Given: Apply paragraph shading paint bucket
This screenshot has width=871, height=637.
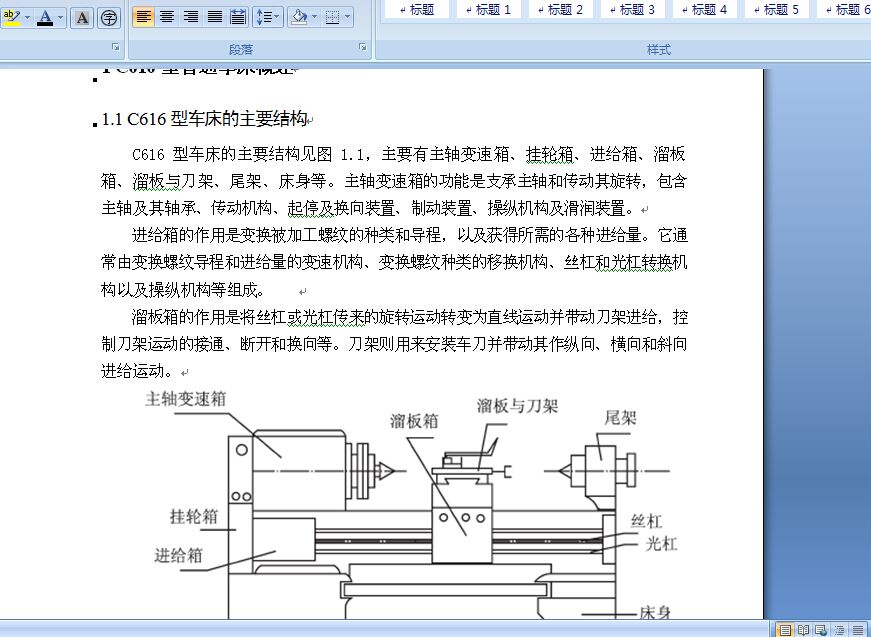Looking at the screenshot, I should [x=299, y=17].
